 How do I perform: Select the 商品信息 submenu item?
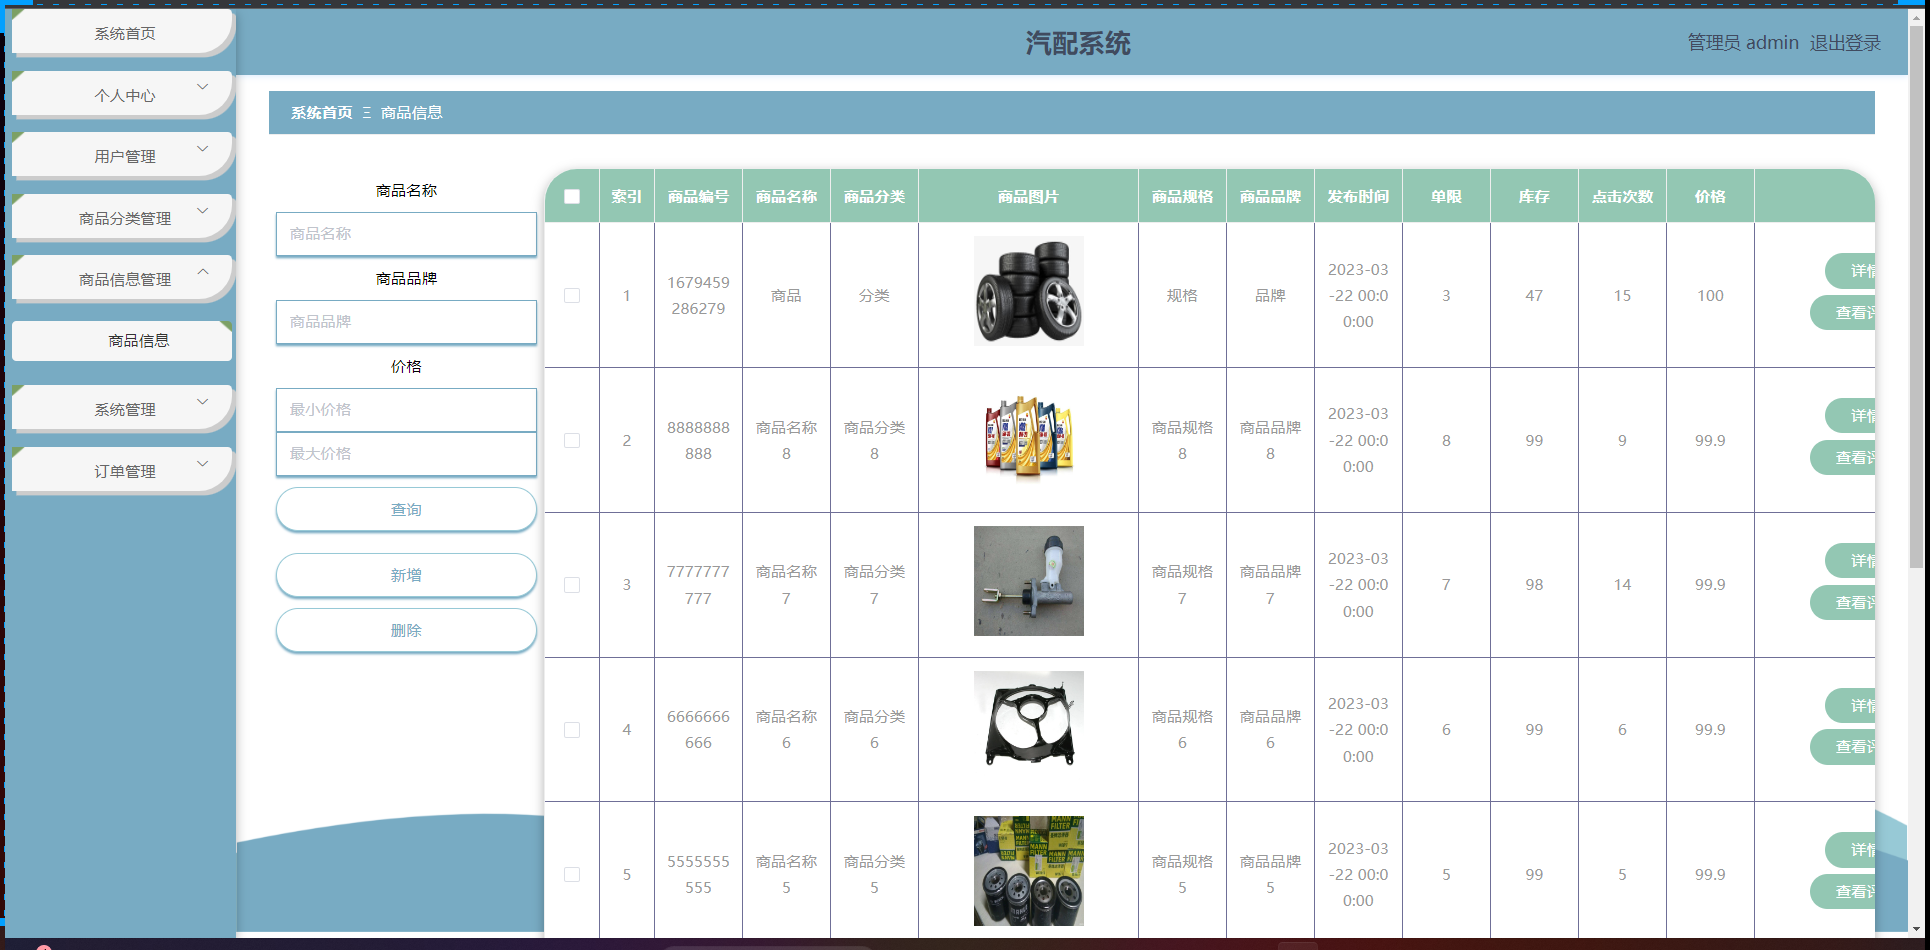point(138,341)
